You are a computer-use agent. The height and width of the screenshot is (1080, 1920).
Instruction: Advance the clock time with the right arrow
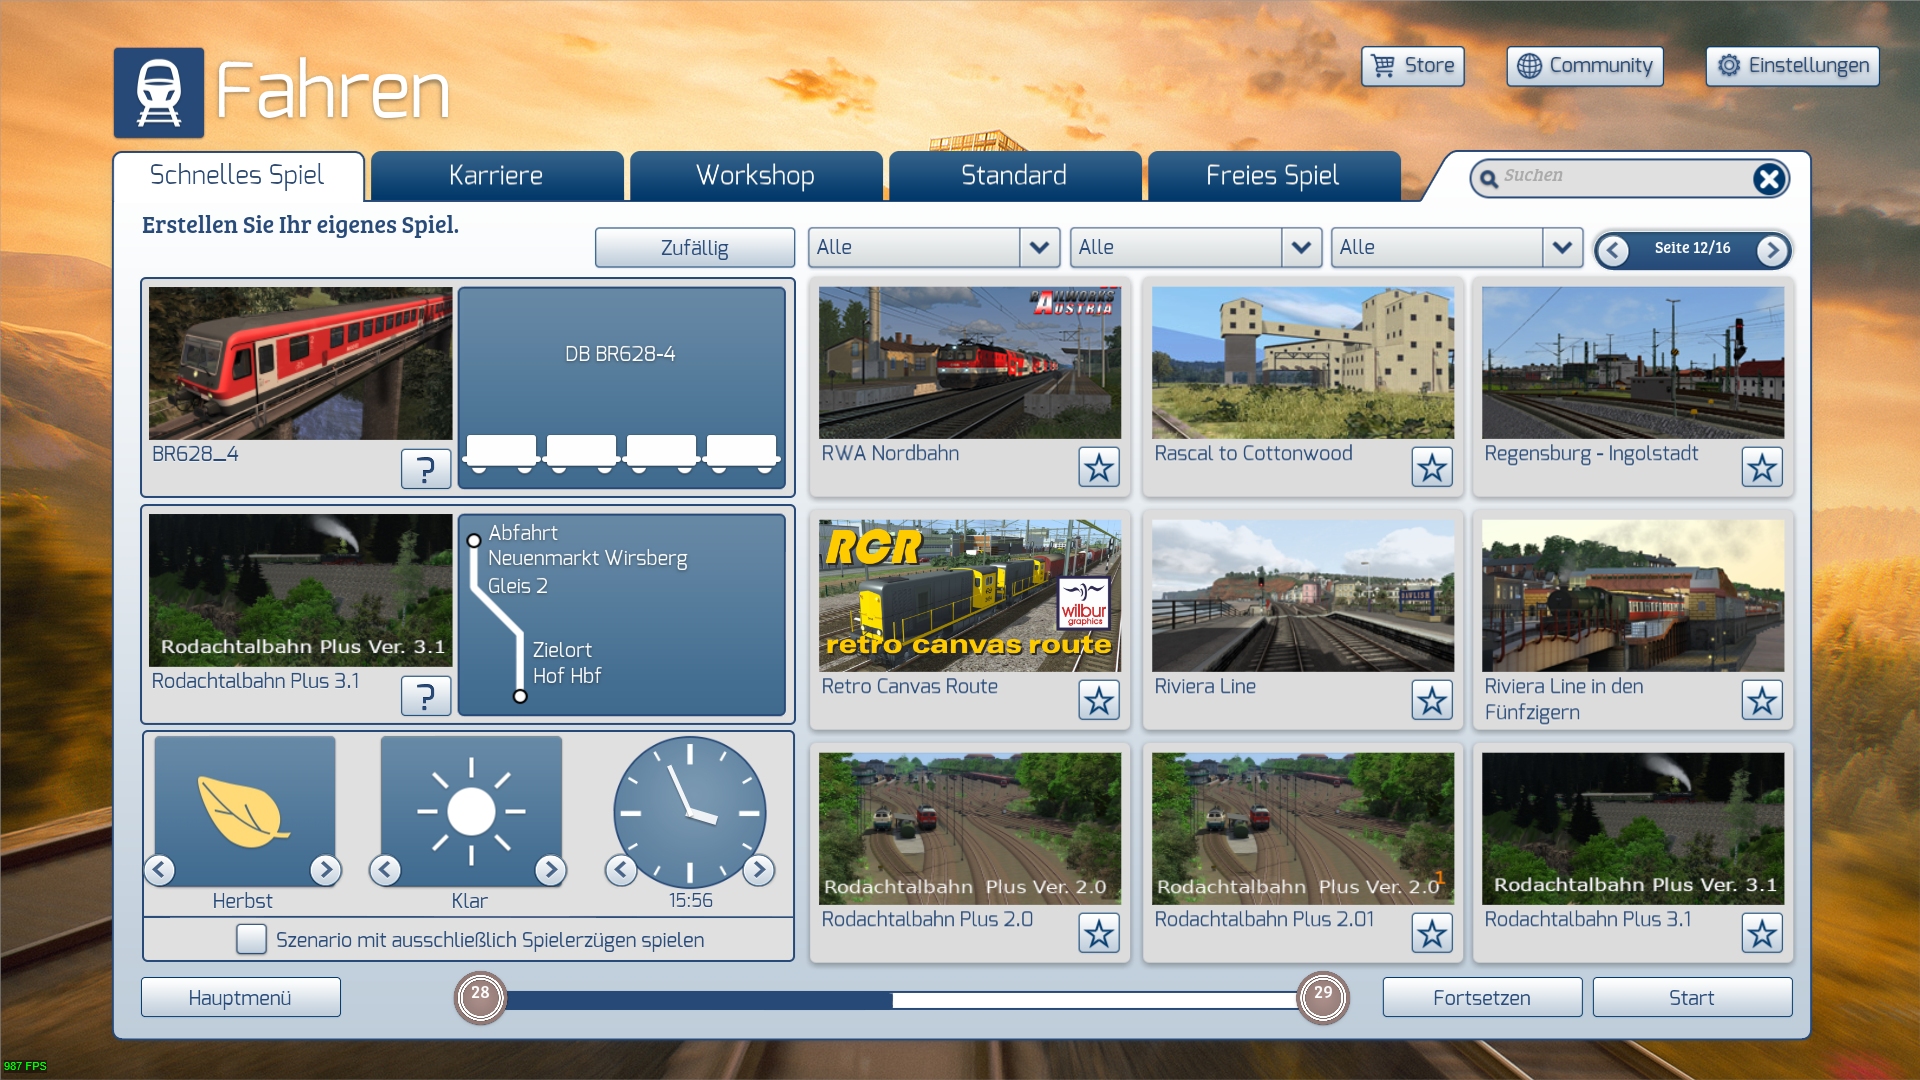pyautogui.click(x=759, y=870)
